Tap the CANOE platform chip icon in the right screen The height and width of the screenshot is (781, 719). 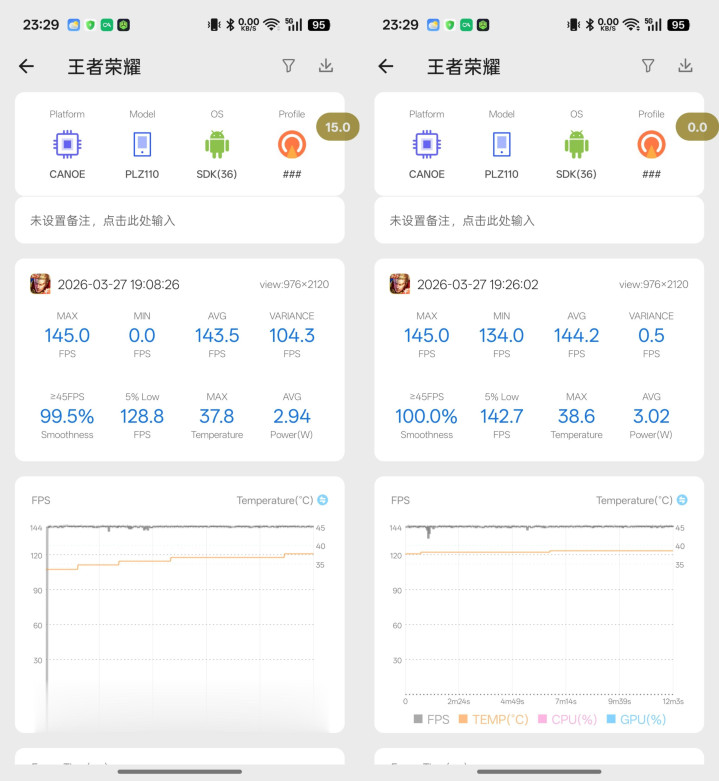pos(427,144)
